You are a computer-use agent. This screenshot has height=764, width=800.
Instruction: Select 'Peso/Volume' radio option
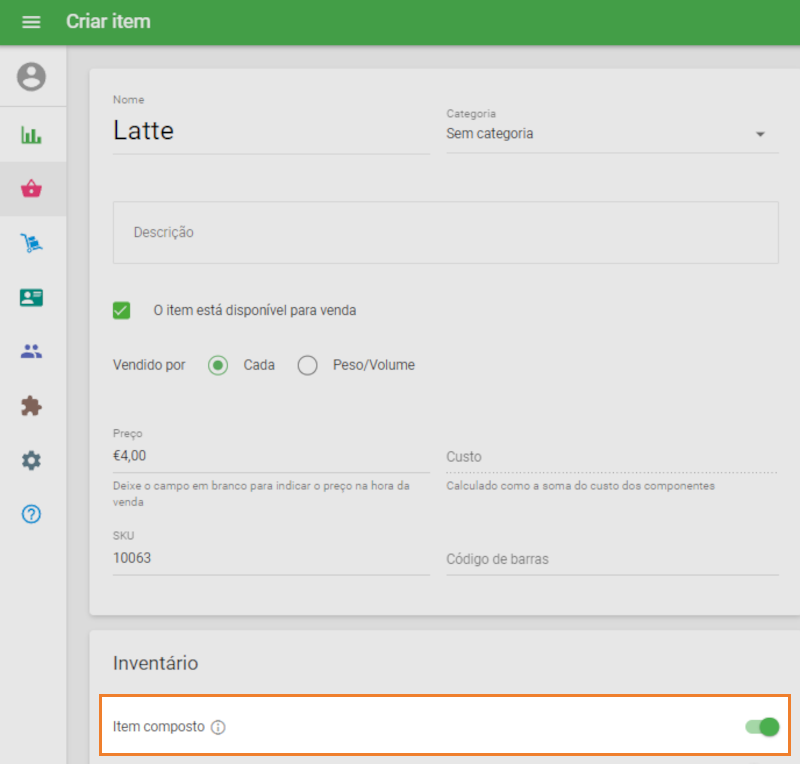(x=308, y=365)
